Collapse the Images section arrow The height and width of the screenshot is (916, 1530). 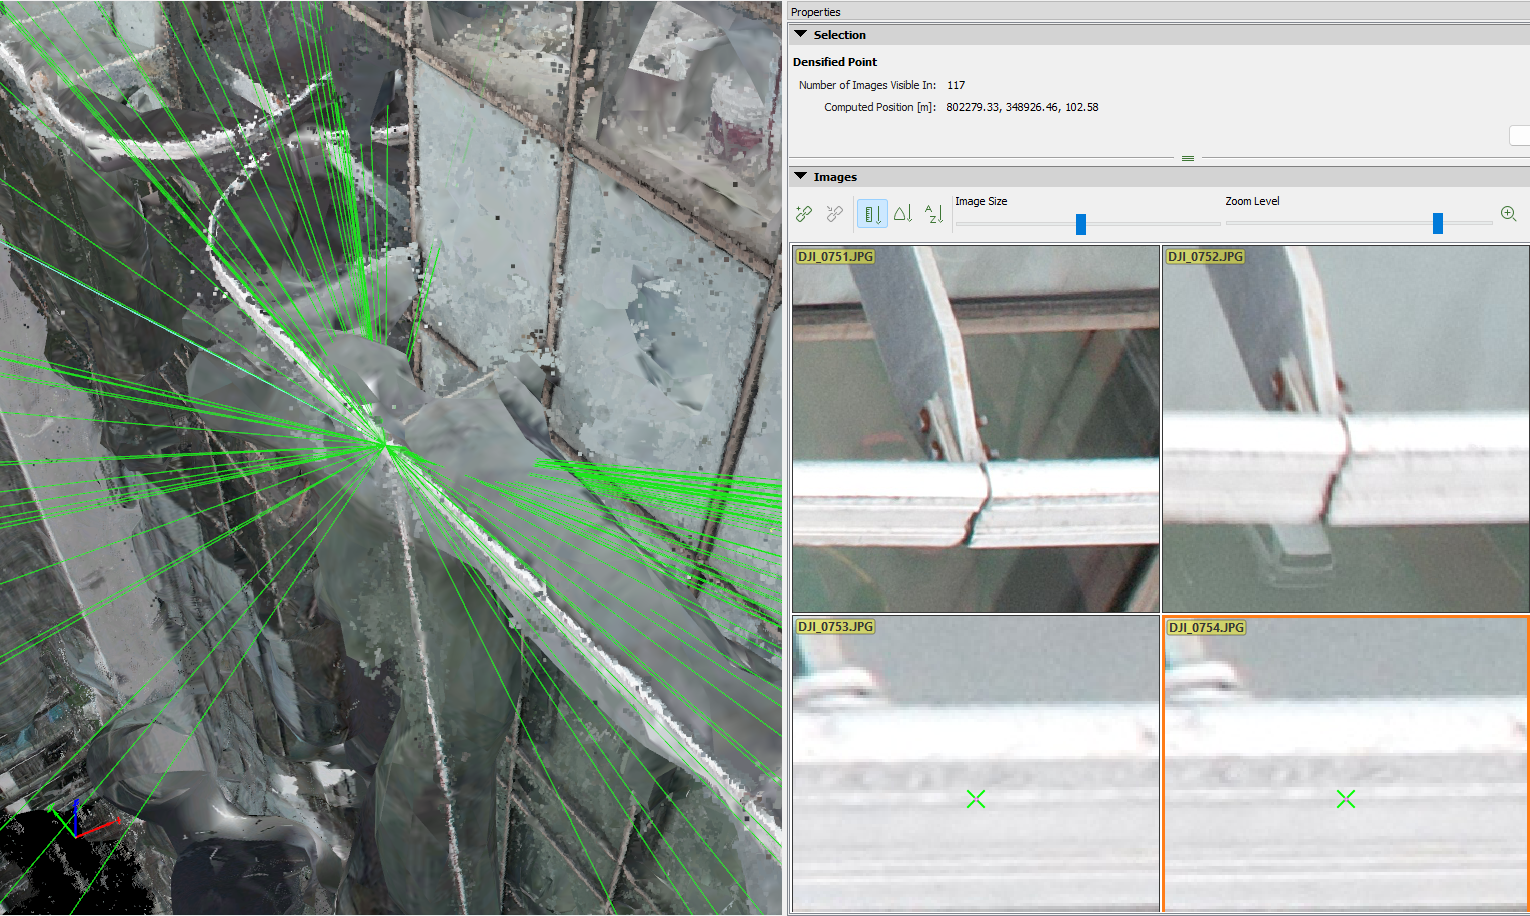[801, 177]
